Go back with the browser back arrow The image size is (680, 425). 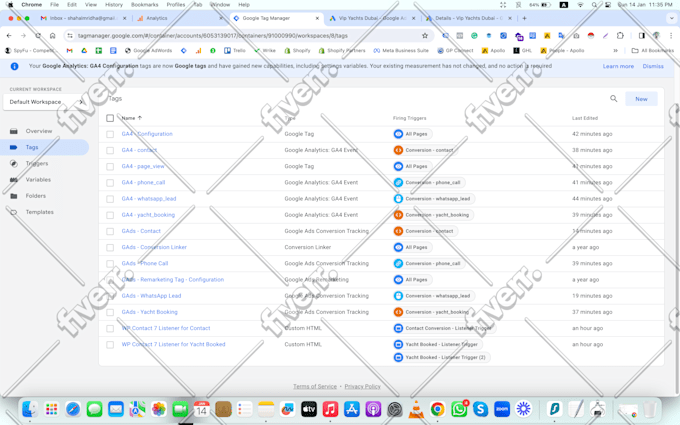[9, 36]
